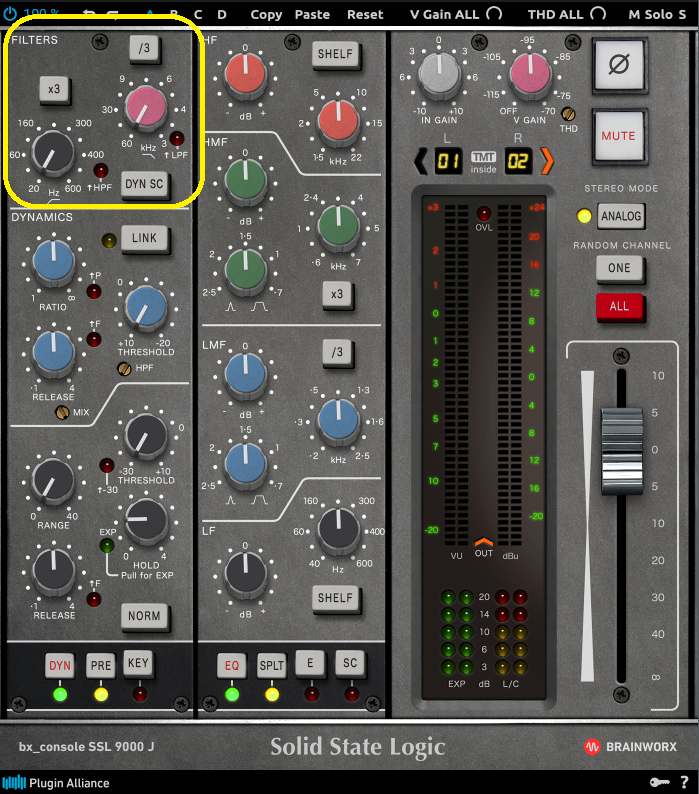699x794 pixels.
Task: Mute the channel with MUTE button
Action: pos(619,136)
